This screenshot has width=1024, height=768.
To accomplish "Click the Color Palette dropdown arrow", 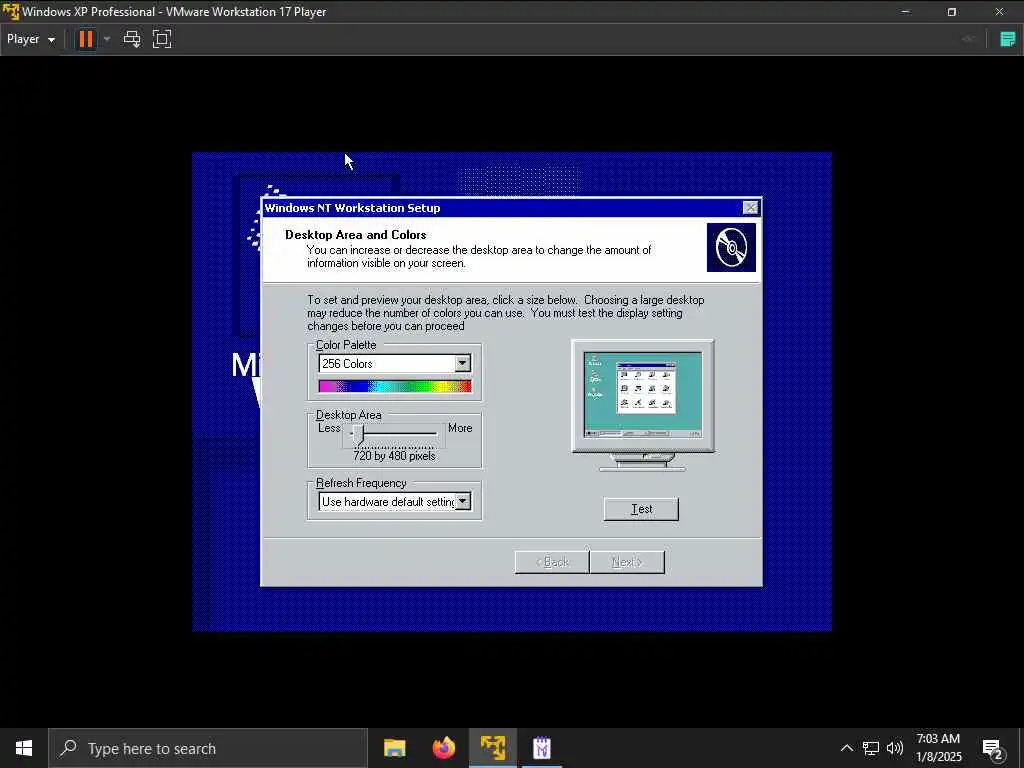I will point(462,364).
